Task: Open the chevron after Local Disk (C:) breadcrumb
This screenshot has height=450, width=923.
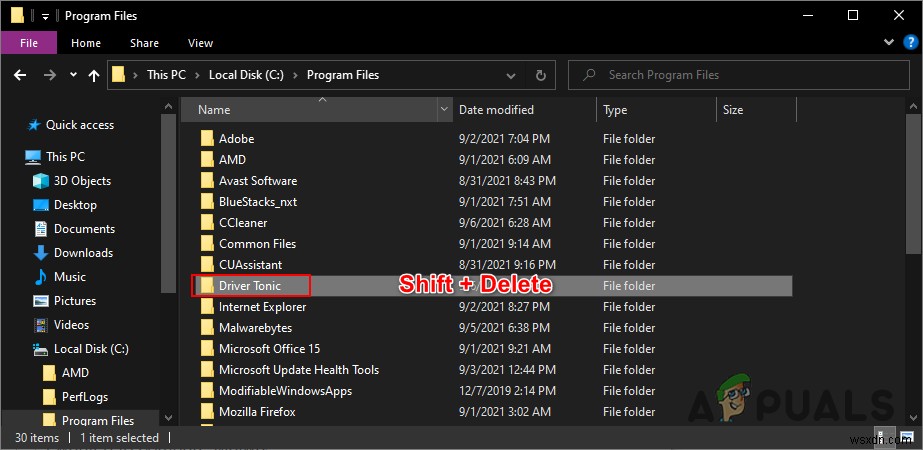Action: tap(296, 75)
